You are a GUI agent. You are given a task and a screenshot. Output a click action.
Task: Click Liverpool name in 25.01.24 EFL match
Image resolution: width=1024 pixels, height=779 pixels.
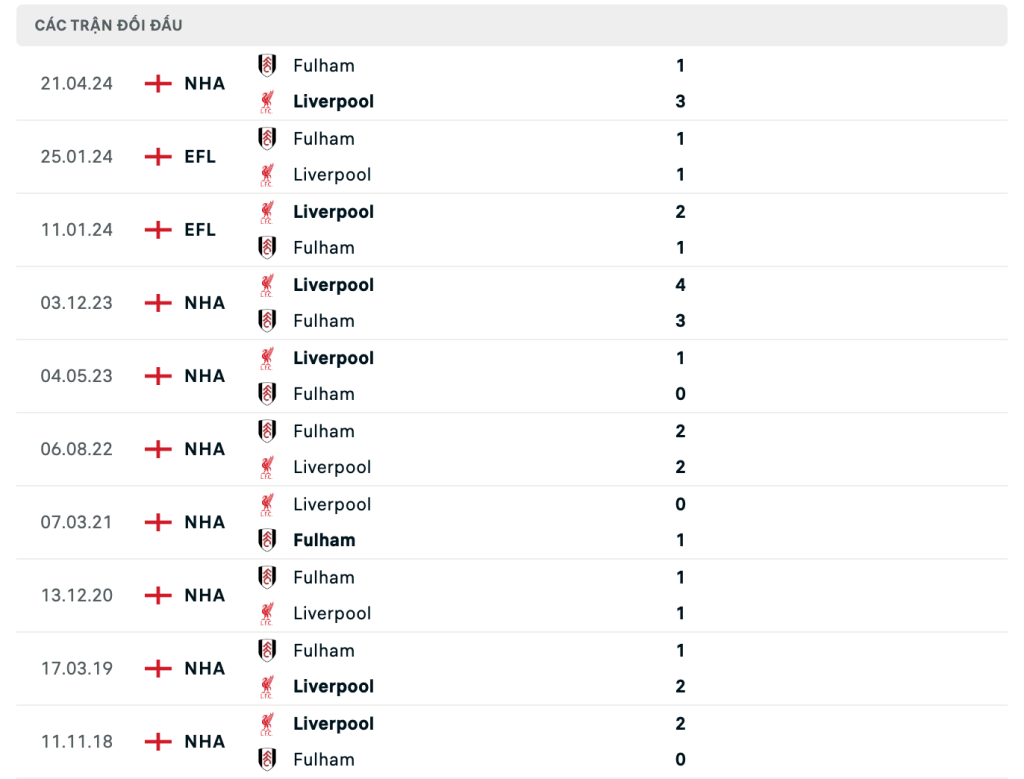click(x=332, y=174)
